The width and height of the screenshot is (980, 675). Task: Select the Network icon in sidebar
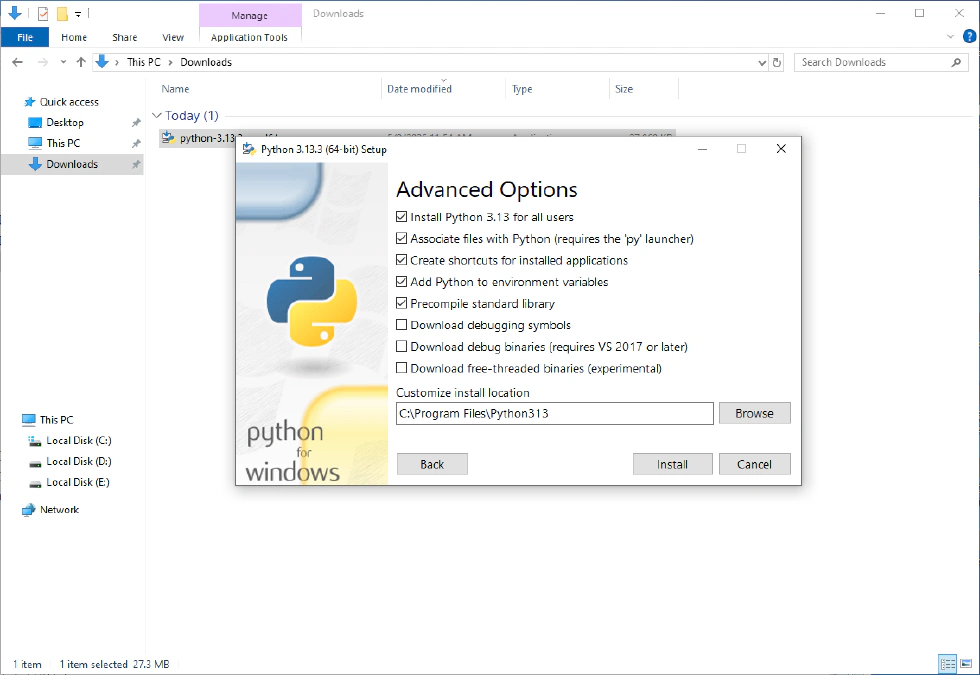tap(28, 510)
